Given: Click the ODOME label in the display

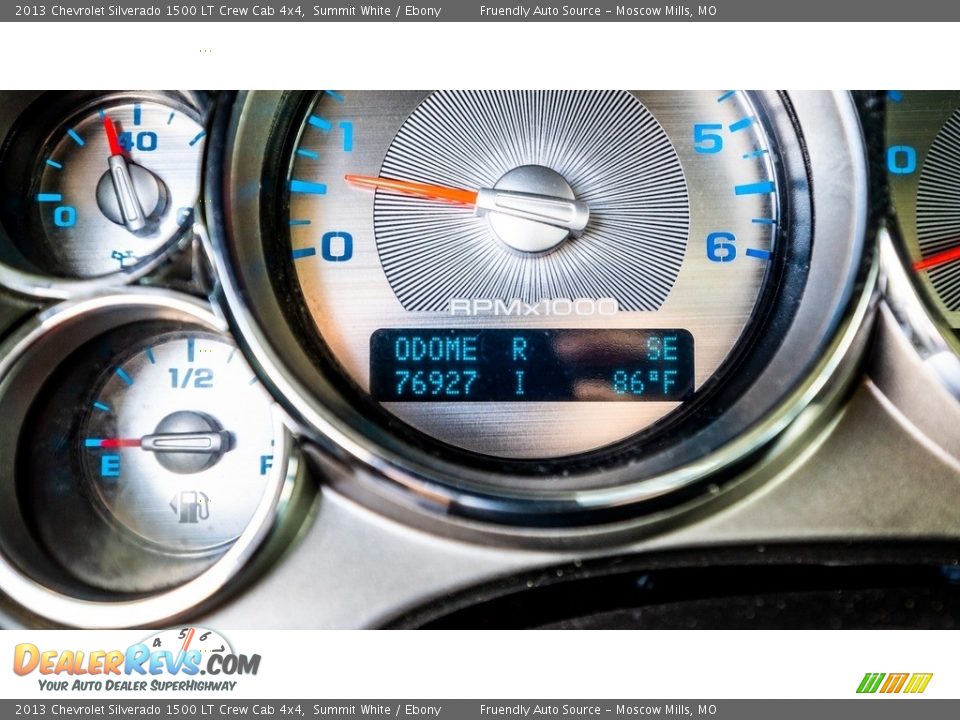Looking at the screenshot, I should click(x=436, y=349).
